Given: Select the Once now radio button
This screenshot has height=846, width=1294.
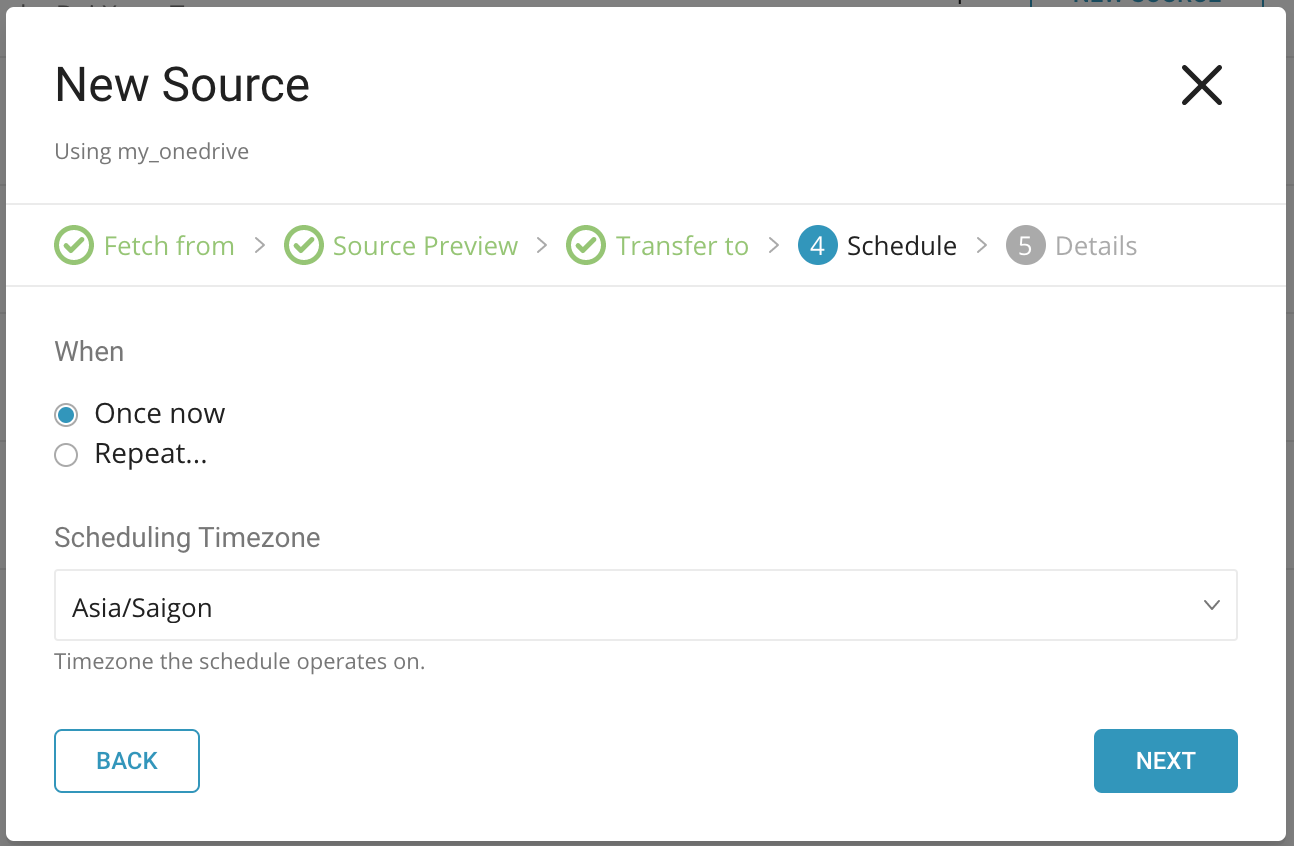Looking at the screenshot, I should pyautogui.click(x=66, y=414).
